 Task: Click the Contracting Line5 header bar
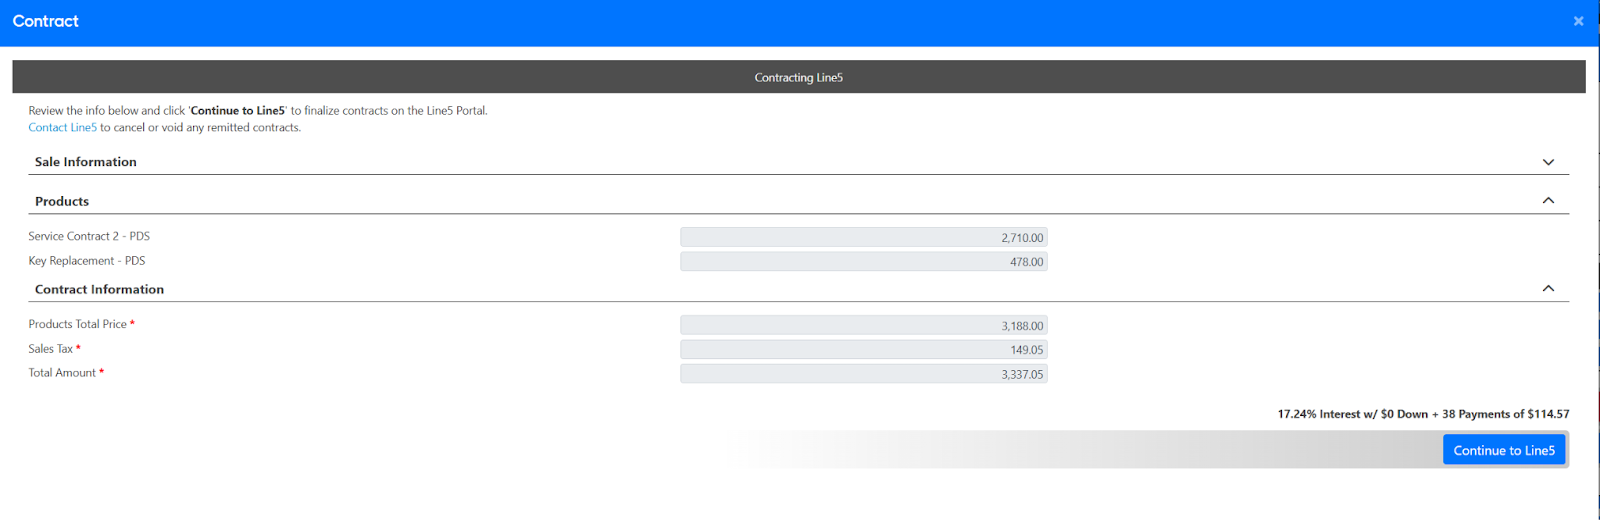click(x=798, y=77)
